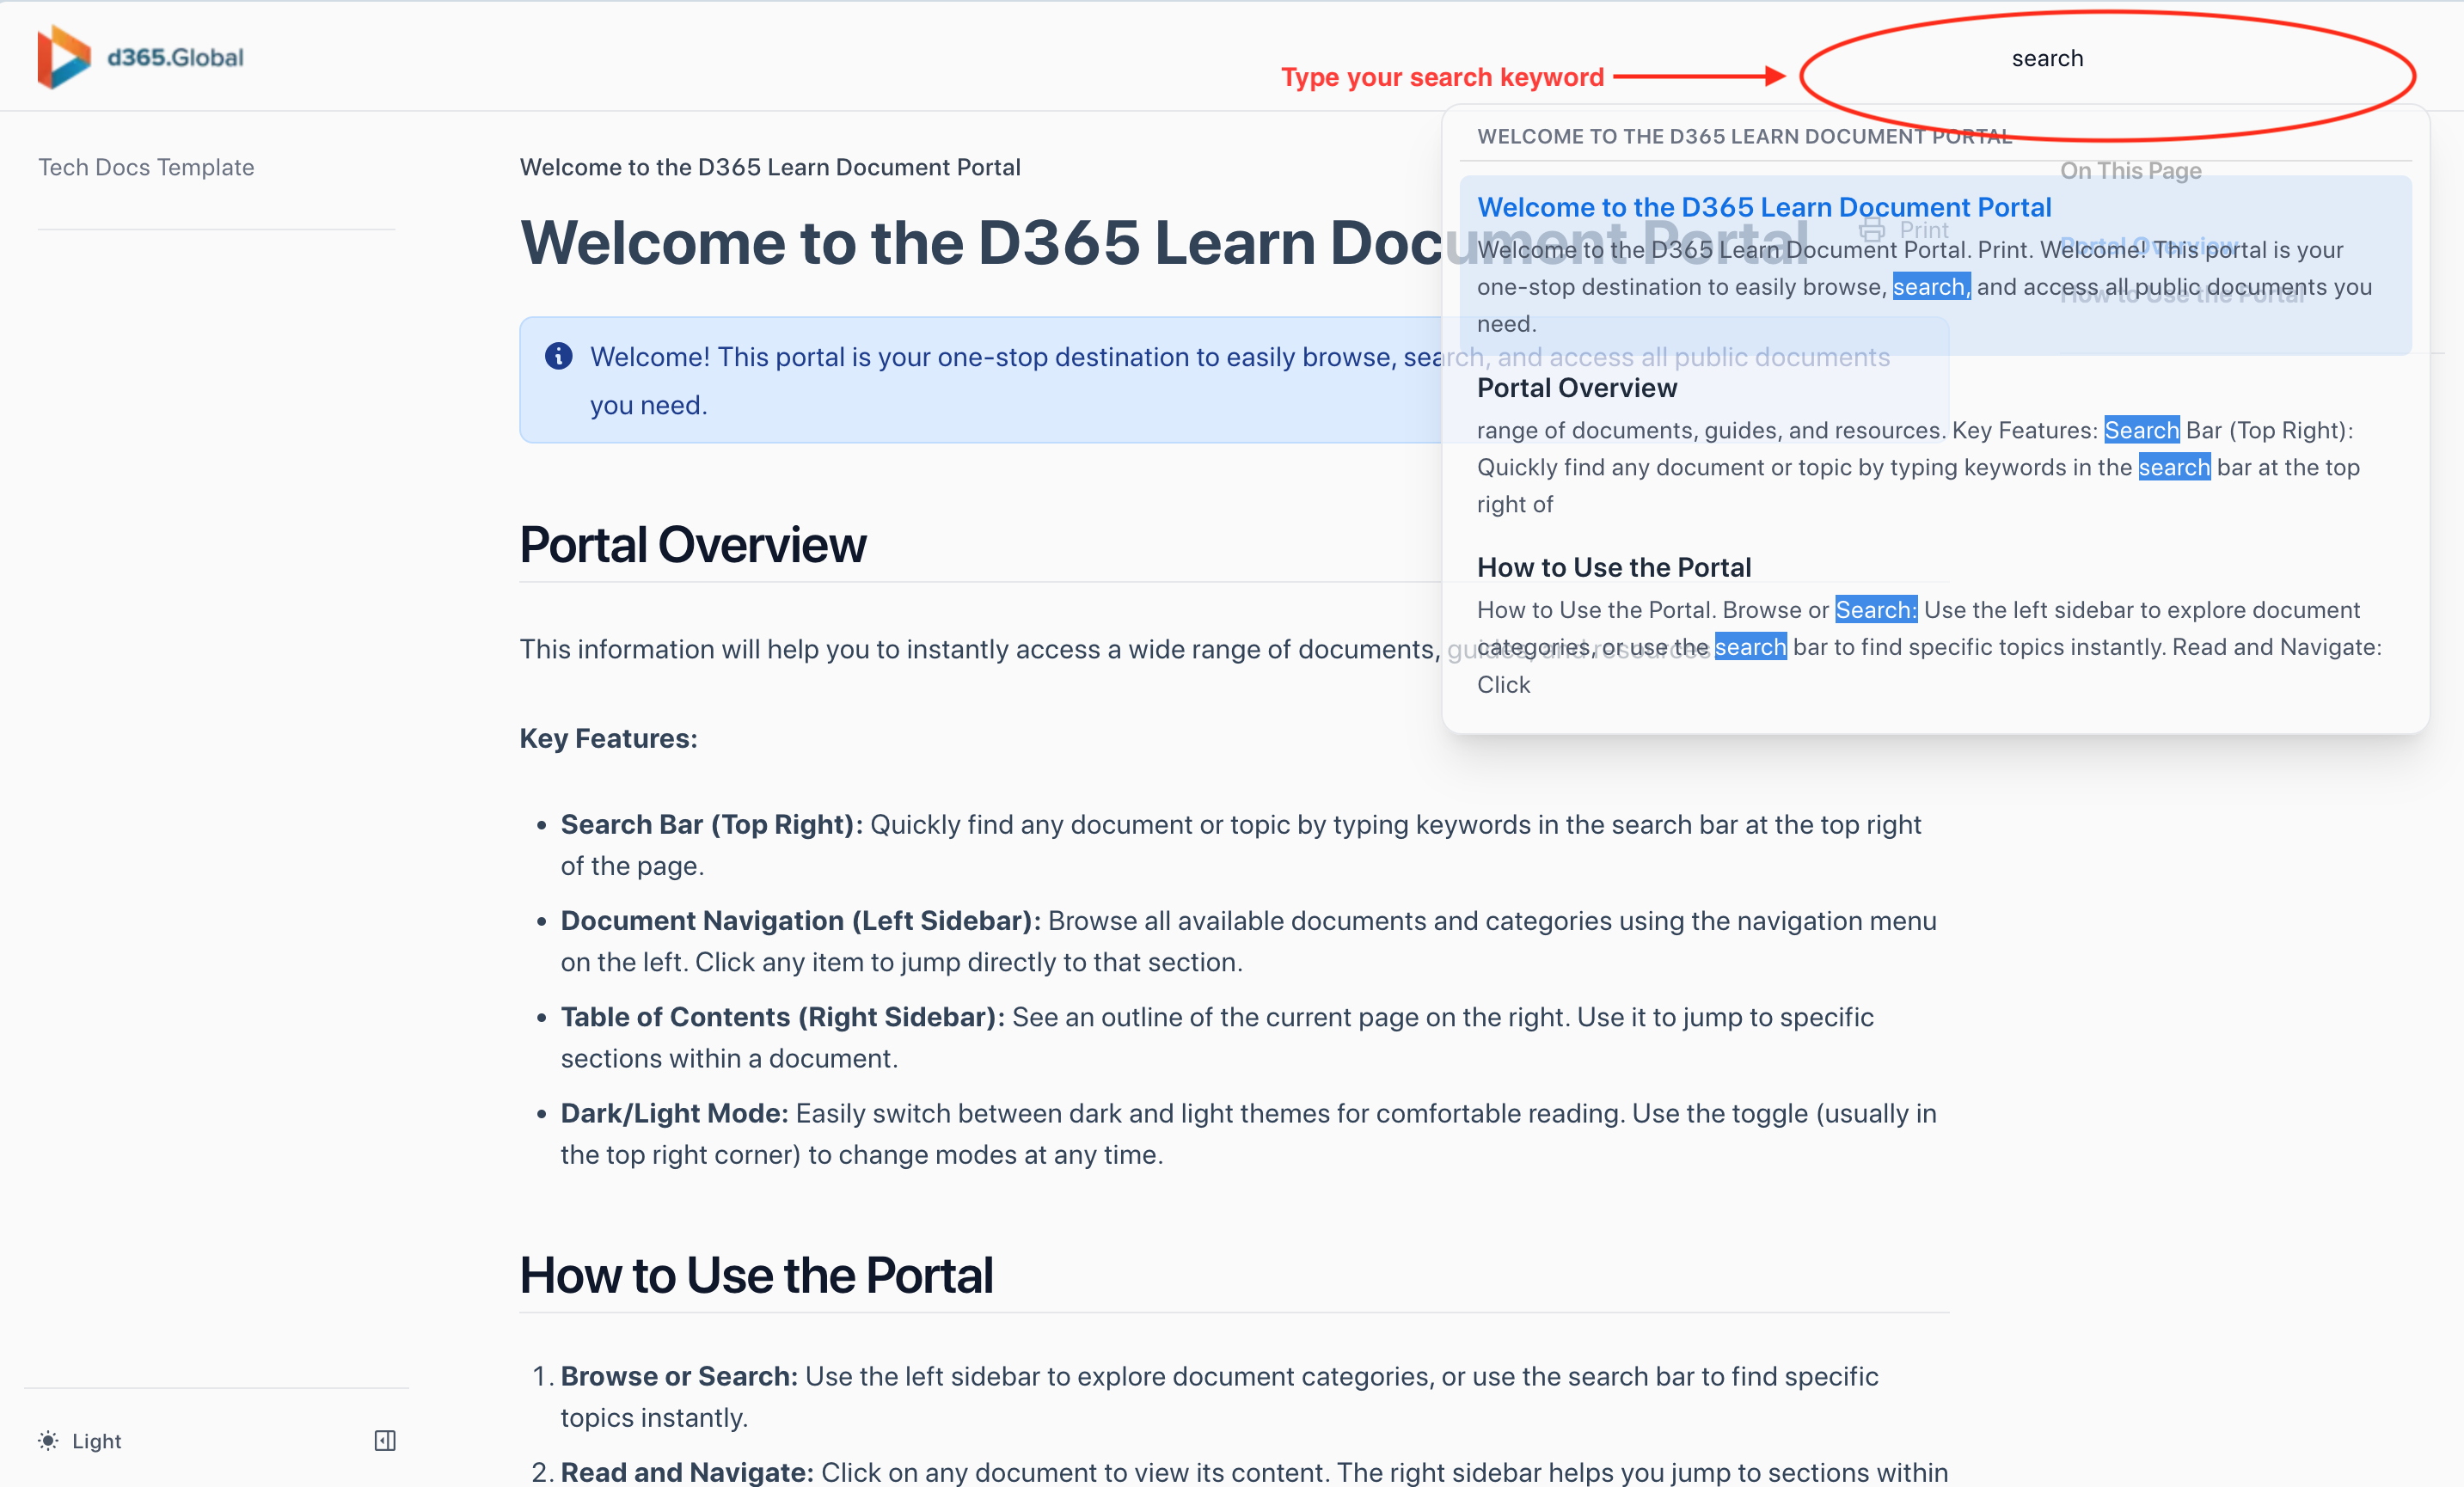Click the sun theme icon
The height and width of the screenshot is (1487, 2464).
pos(48,1440)
